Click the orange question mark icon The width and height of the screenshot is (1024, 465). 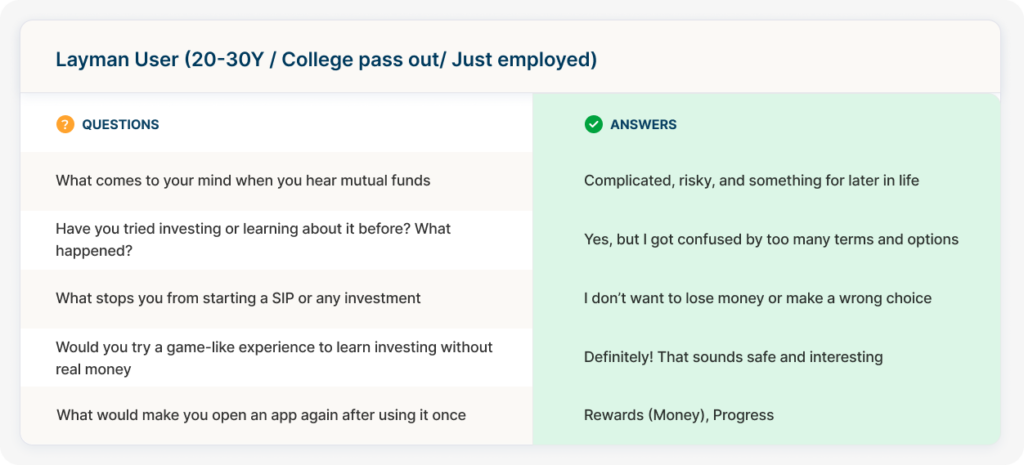[65, 124]
